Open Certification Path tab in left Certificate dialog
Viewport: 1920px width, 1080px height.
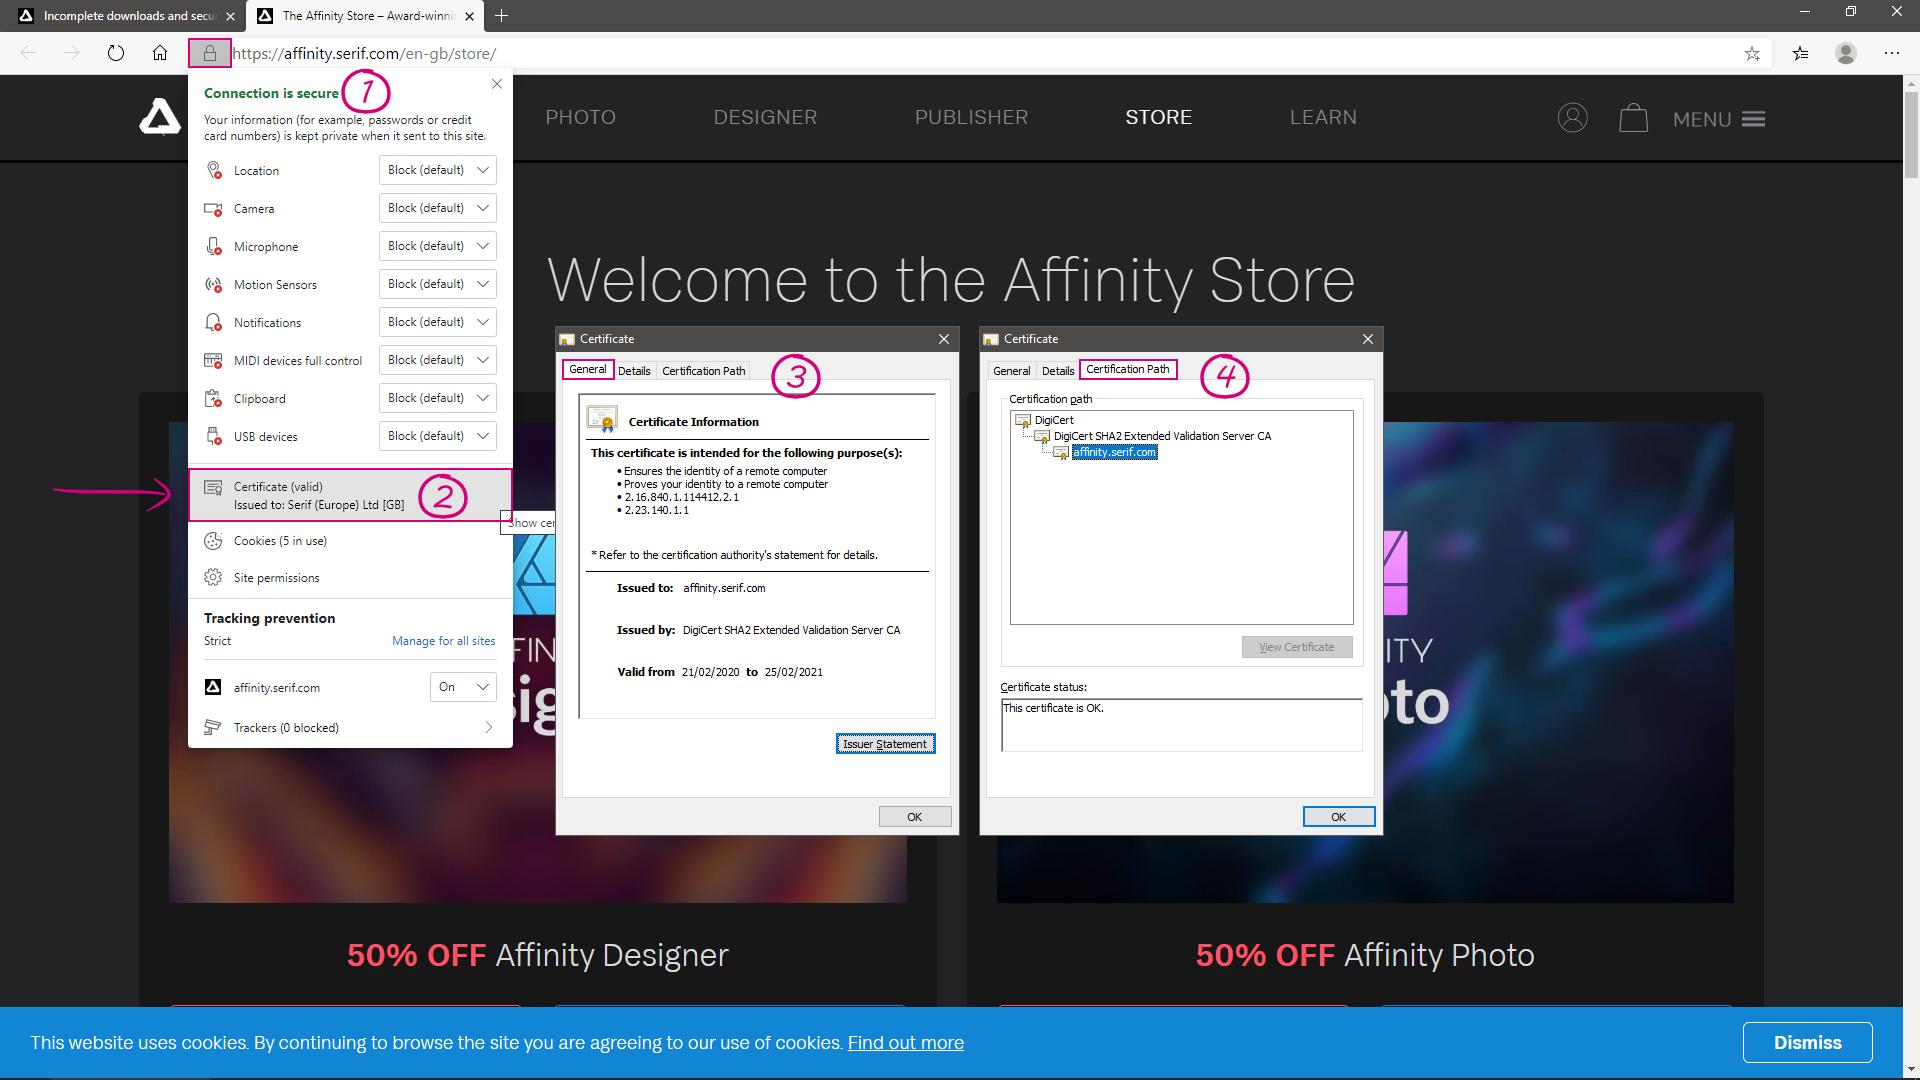pyautogui.click(x=704, y=371)
